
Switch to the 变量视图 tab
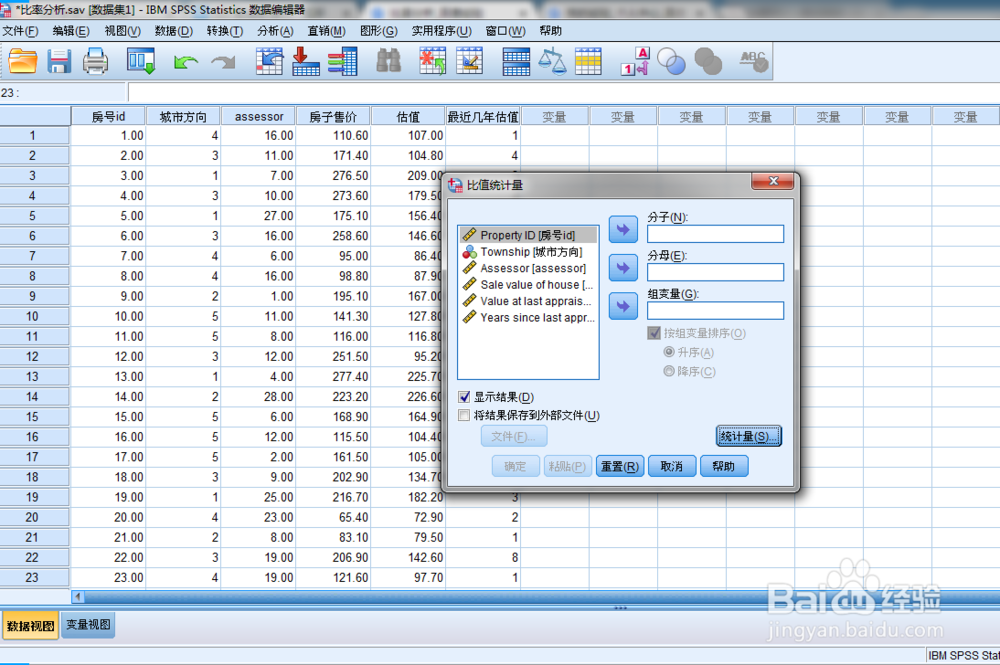tap(88, 625)
